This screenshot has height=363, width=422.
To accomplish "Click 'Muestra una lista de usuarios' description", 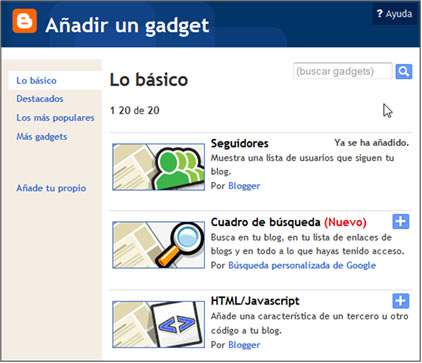I will pyautogui.click(x=302, y=165).
